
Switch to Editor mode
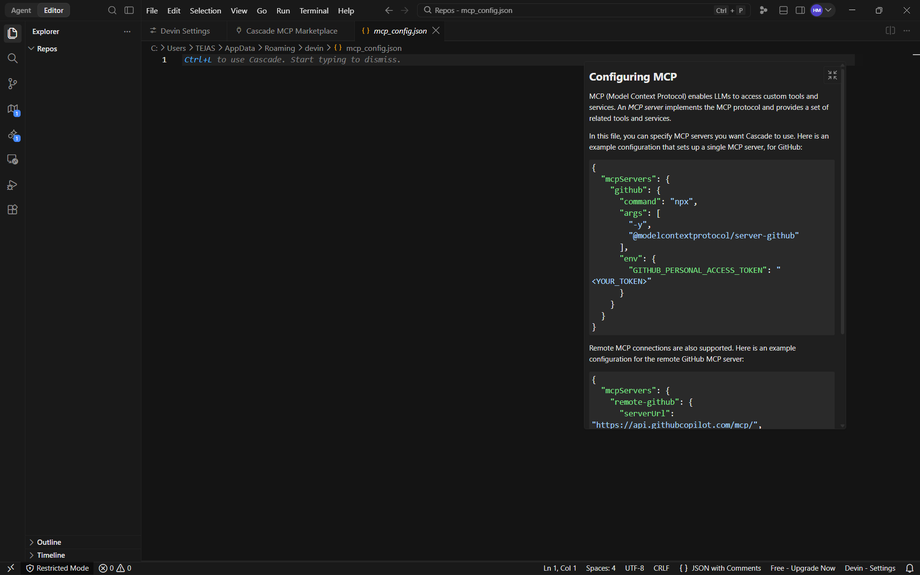coord(53,11)
